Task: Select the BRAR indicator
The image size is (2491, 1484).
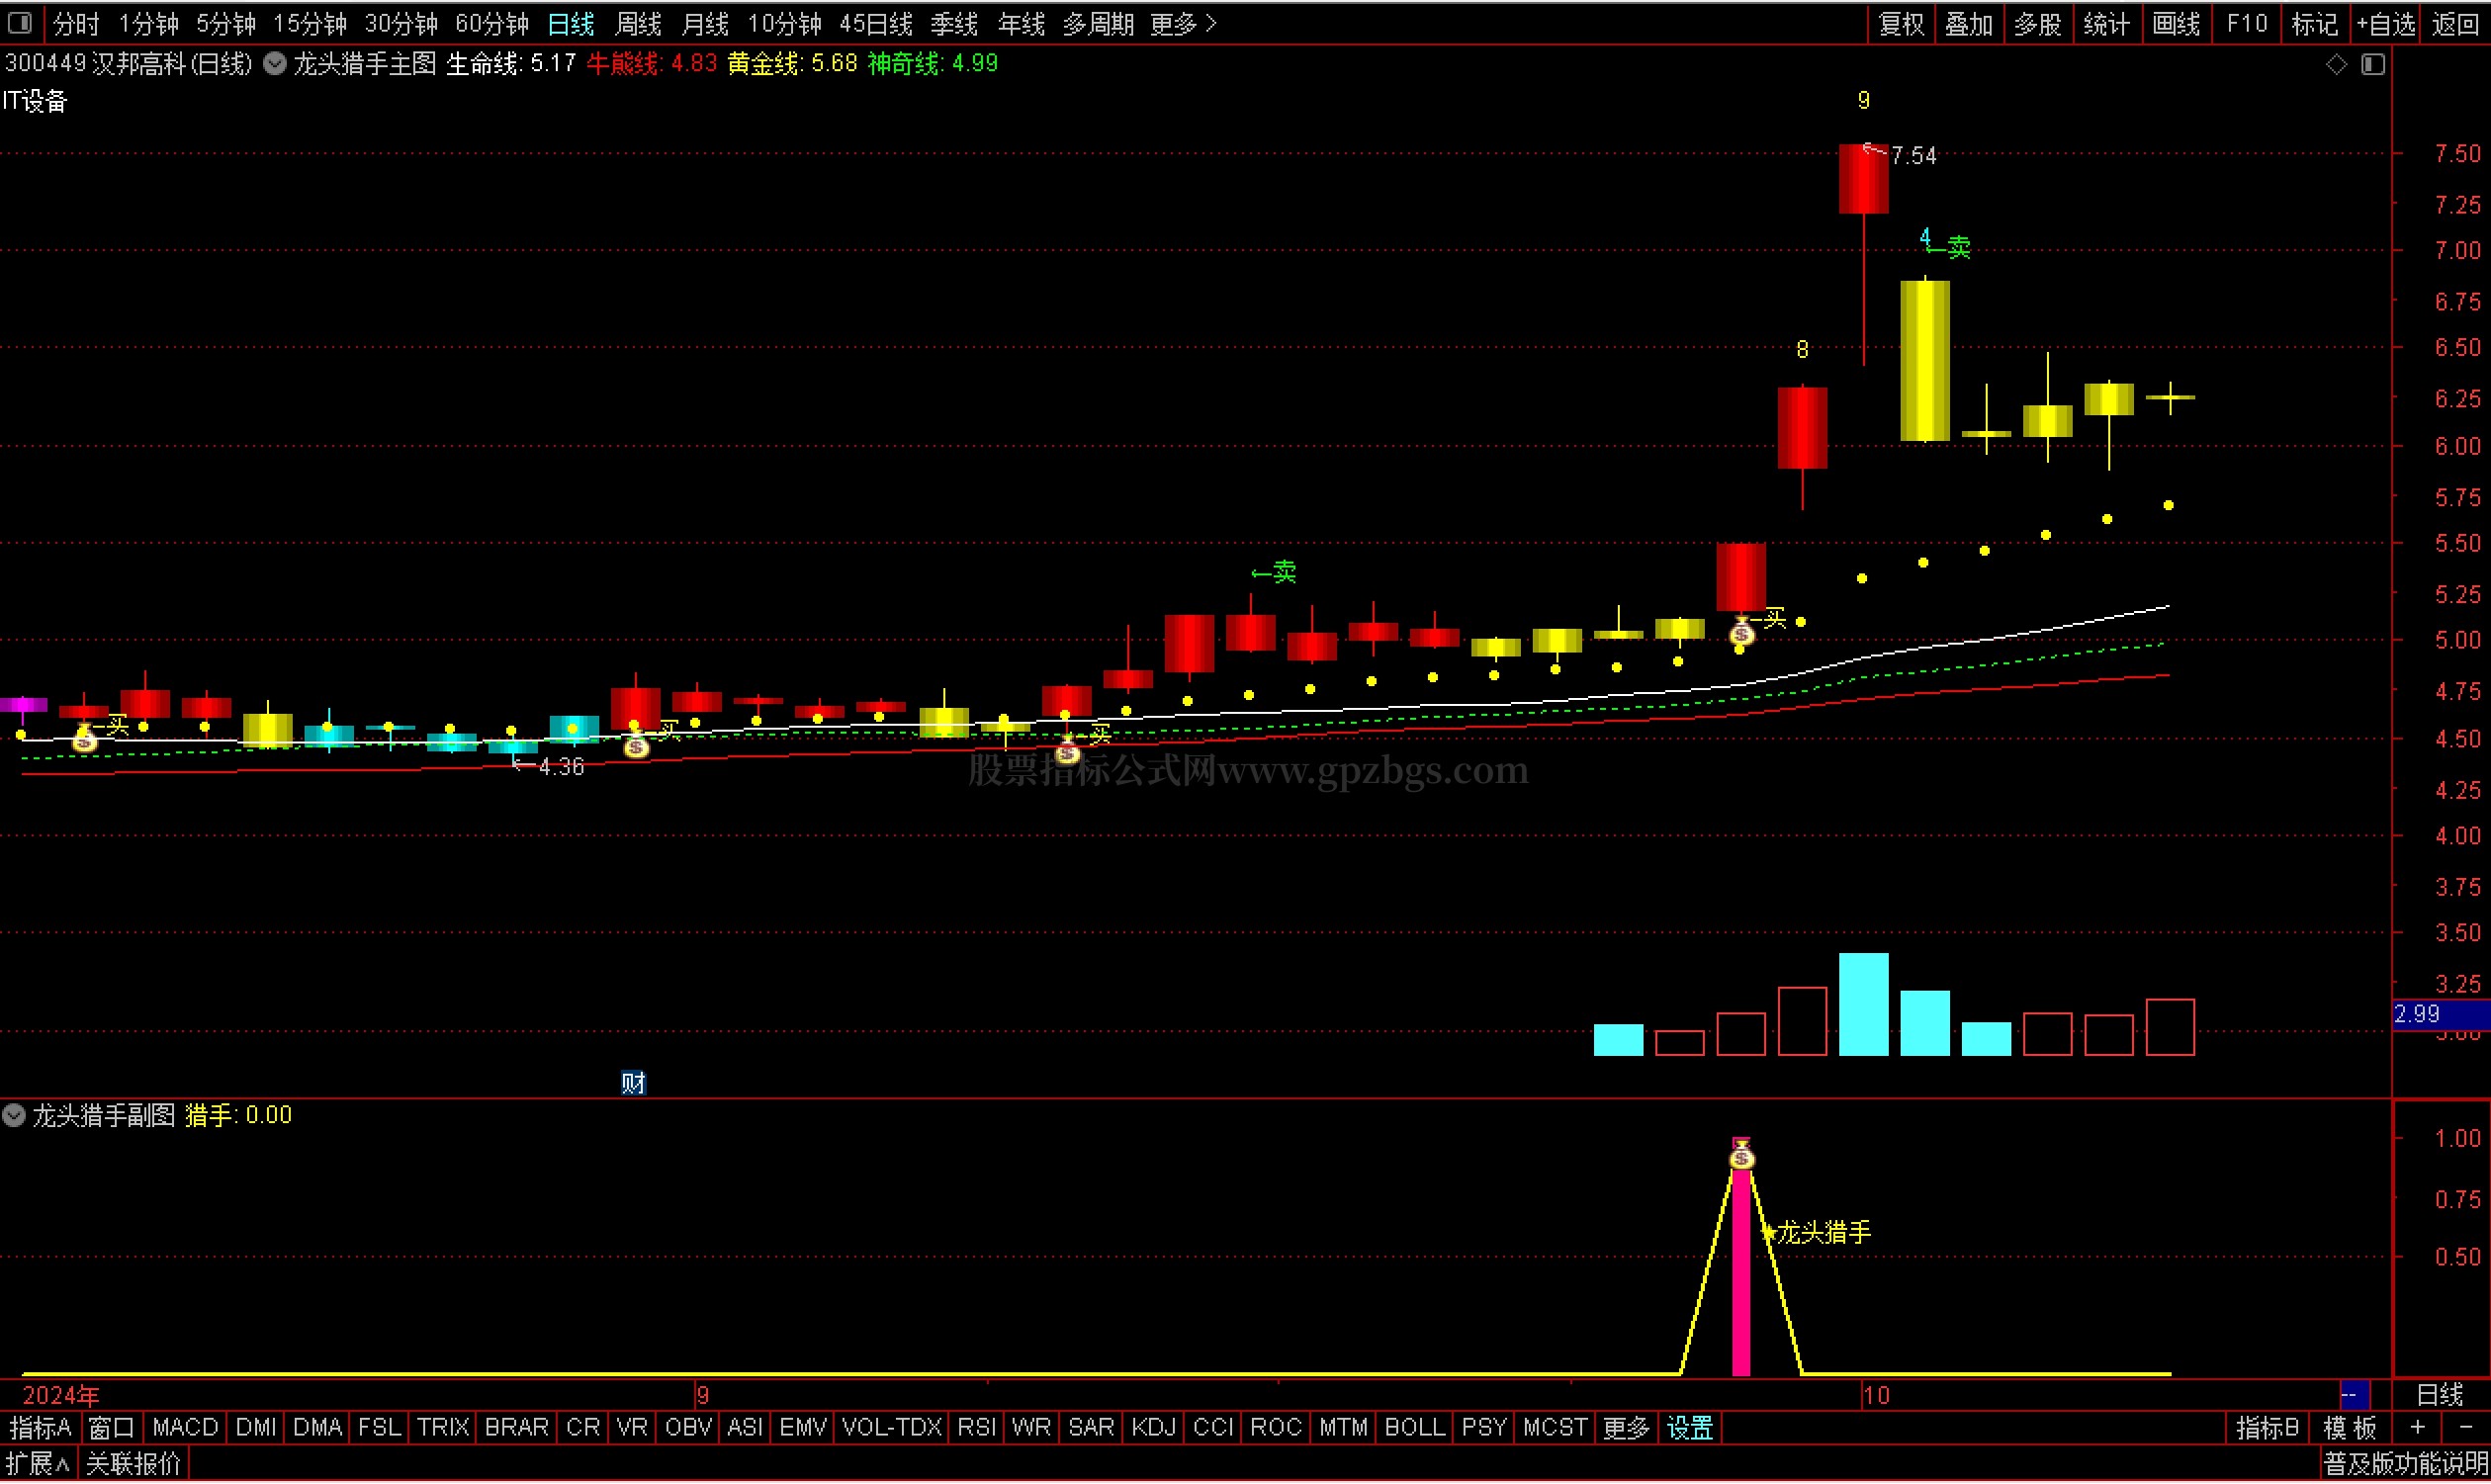Action: (x=516, y=1428)
